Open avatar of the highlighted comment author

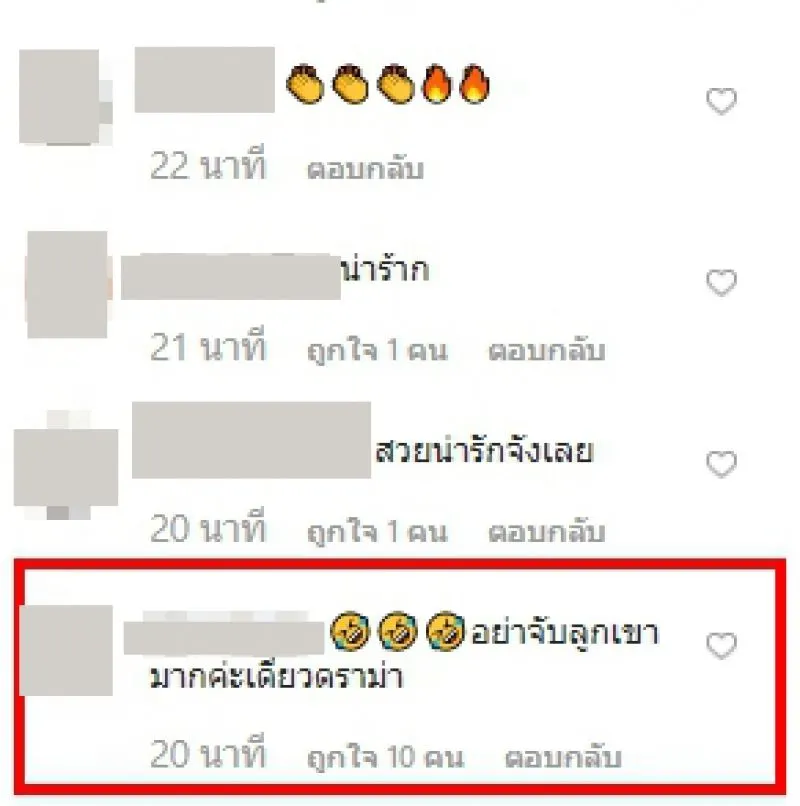point(66,650)
